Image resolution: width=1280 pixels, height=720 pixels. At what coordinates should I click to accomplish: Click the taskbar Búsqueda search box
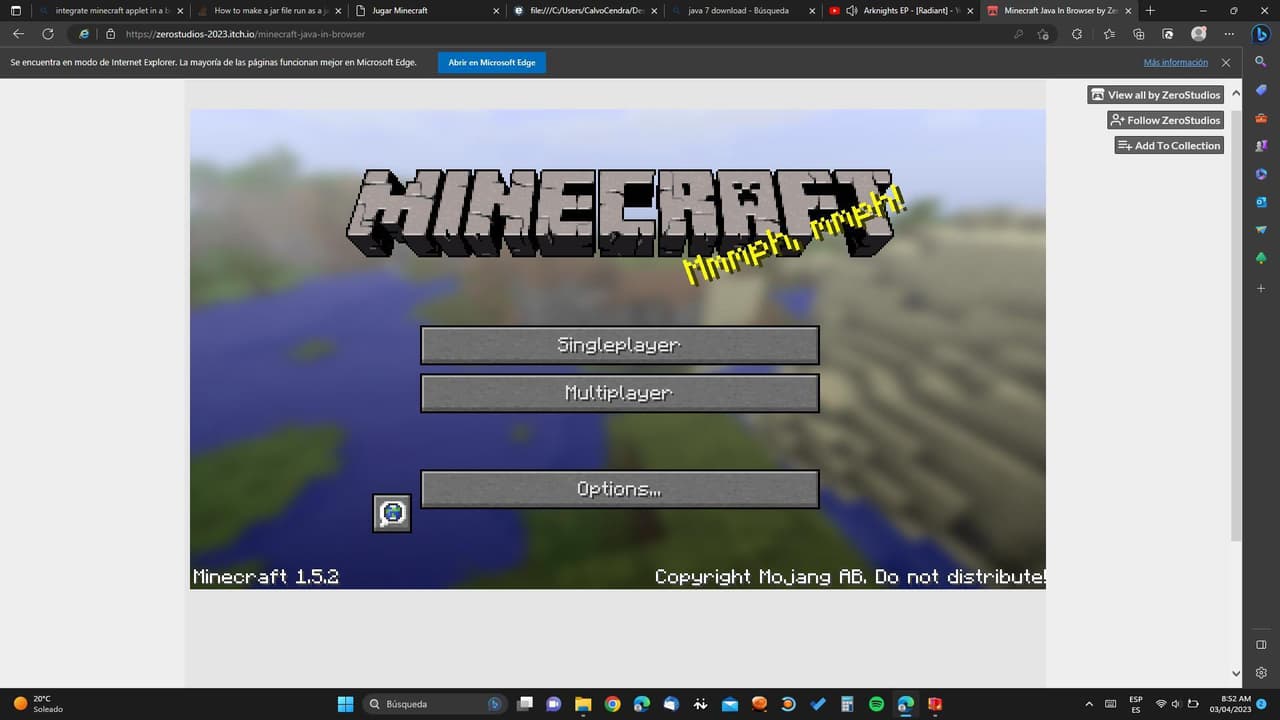tap(434, 704)
